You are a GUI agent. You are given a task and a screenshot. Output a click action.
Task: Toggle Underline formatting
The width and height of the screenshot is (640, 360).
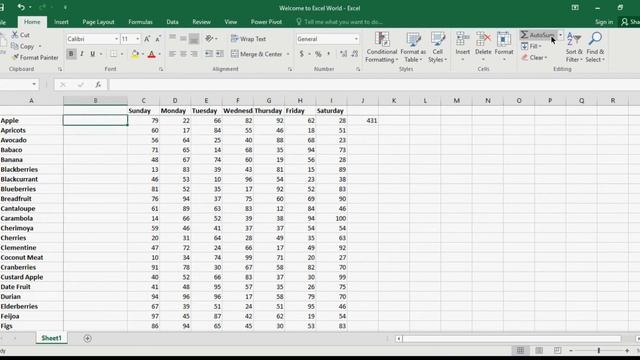(x=93, y=54)
